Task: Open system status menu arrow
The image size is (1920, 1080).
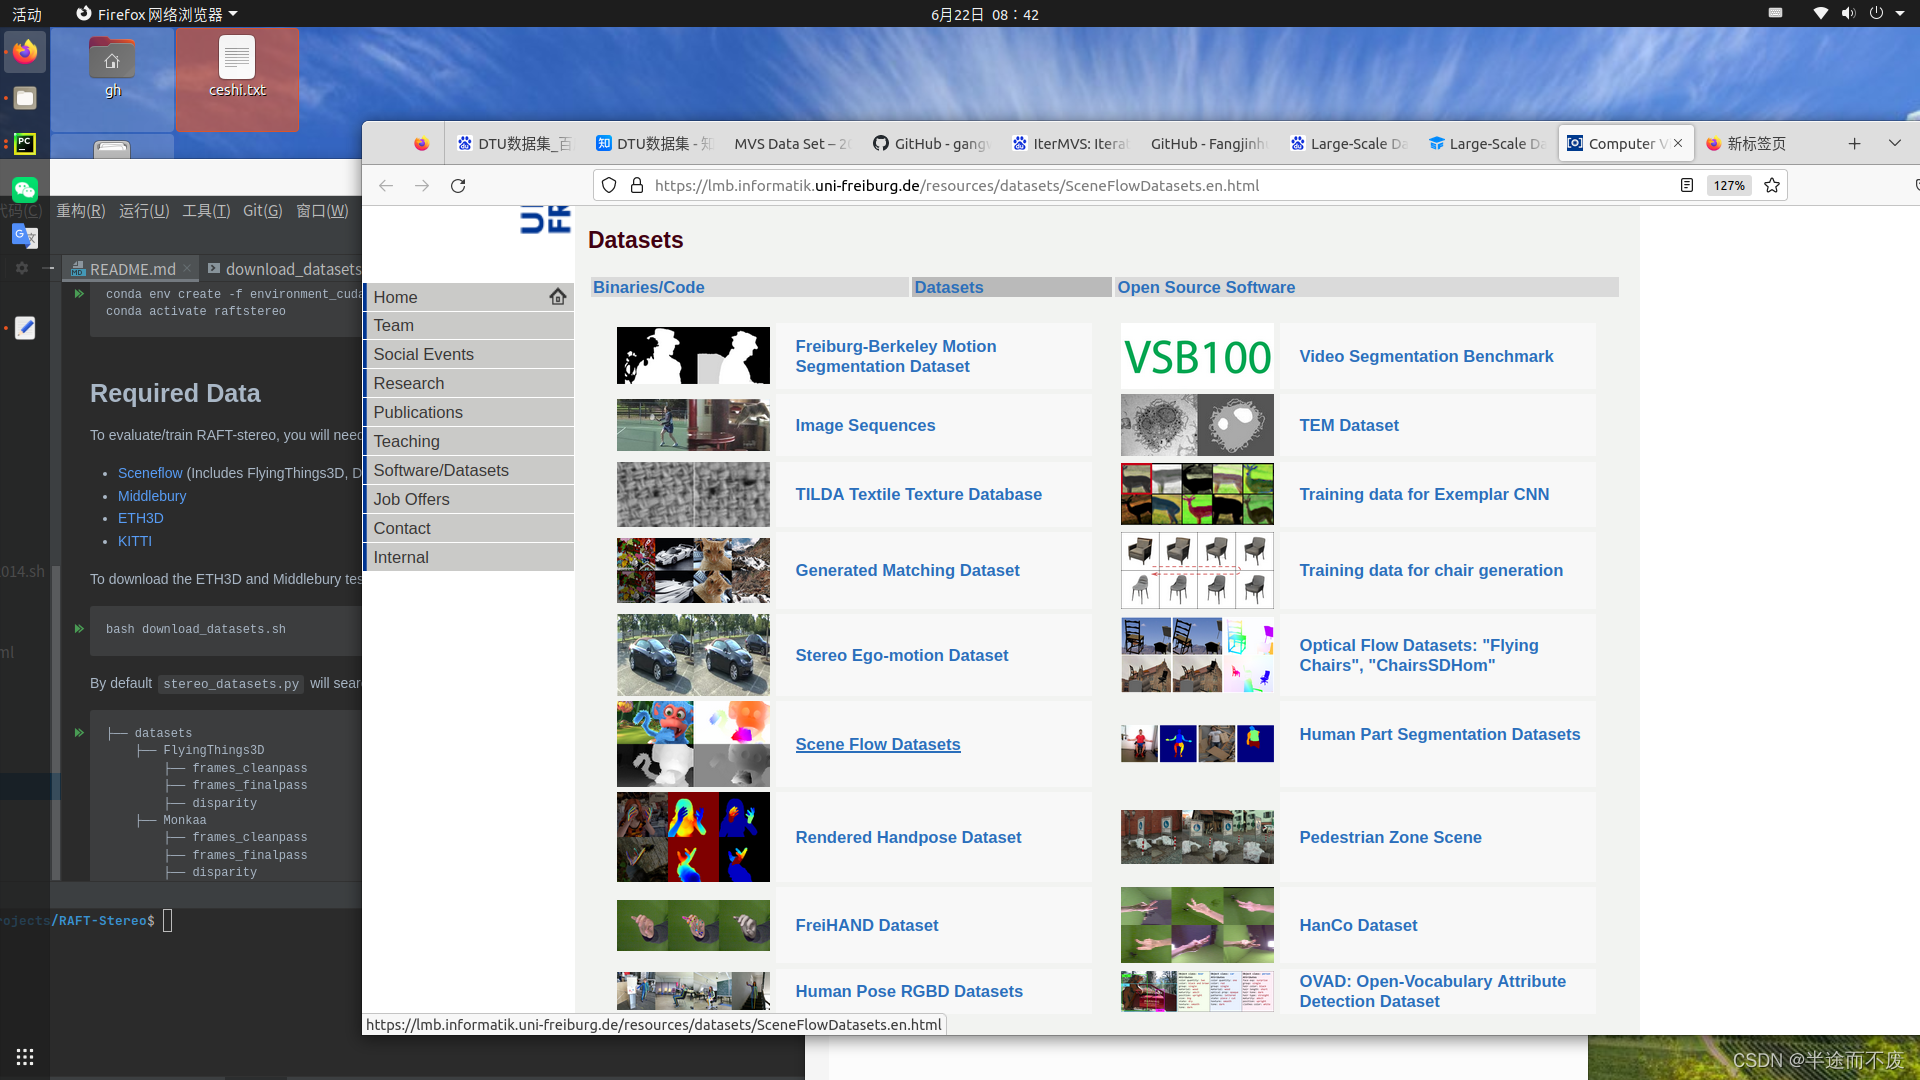Action: click(1899, 14)
